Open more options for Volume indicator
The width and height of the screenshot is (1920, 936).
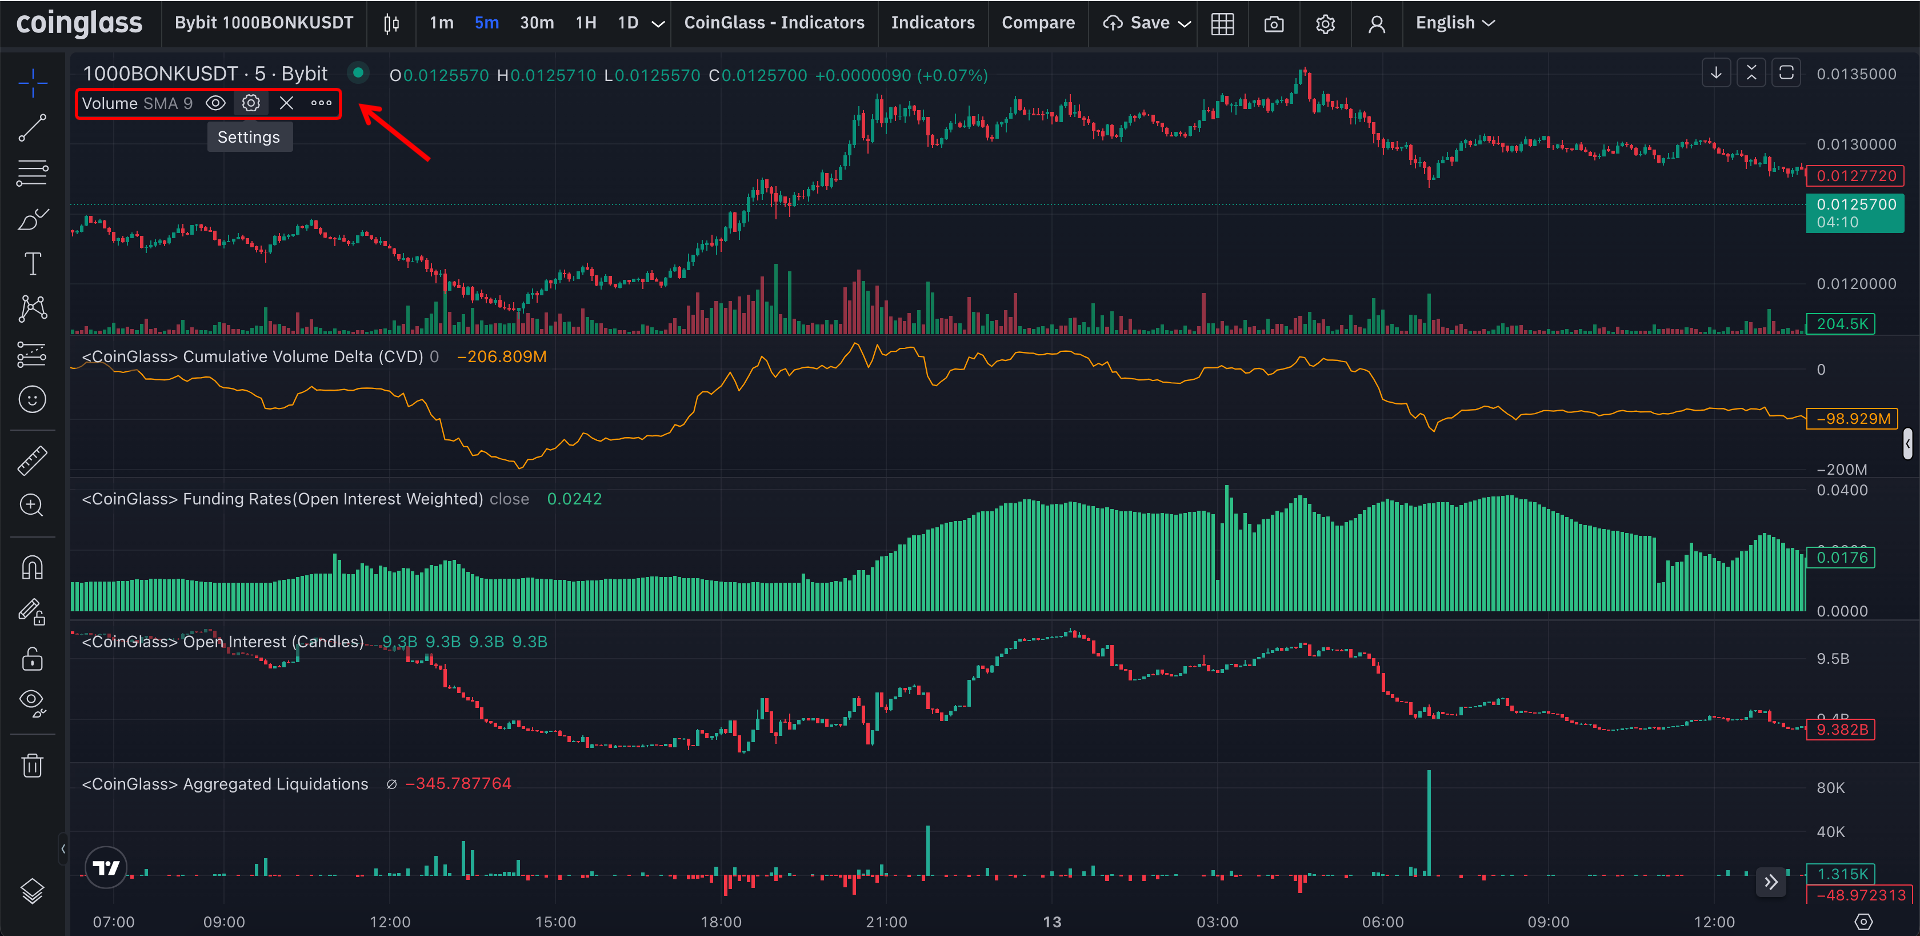pyautogui.click(x=321, y=103)
